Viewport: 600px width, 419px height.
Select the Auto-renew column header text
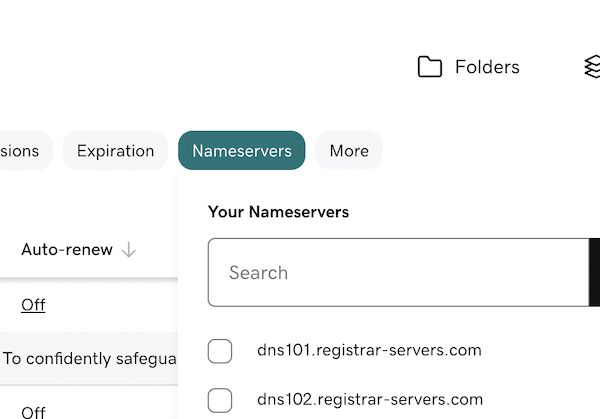(66, 250)
